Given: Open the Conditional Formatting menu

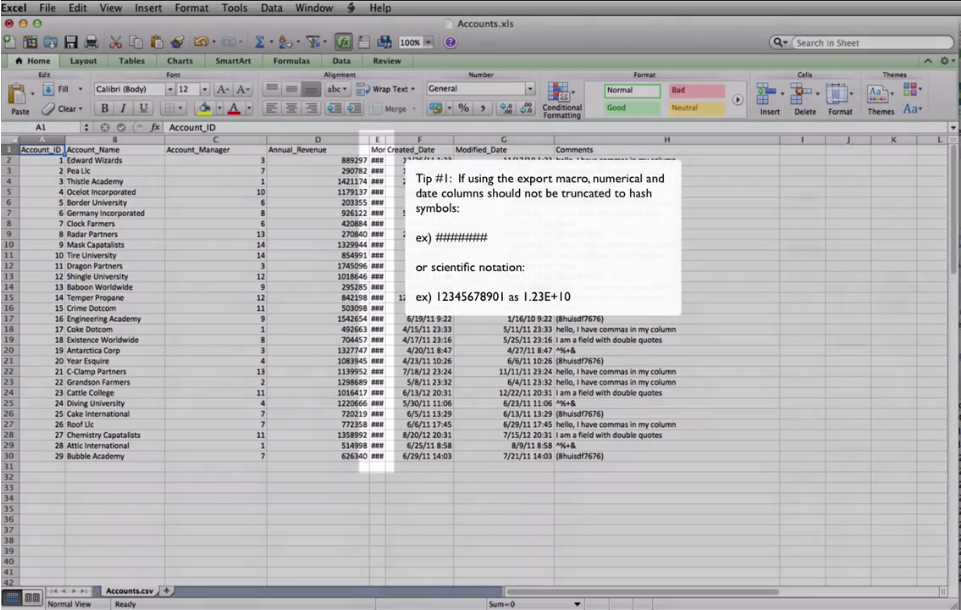Looking at the screenshot, I should point(561,100).
